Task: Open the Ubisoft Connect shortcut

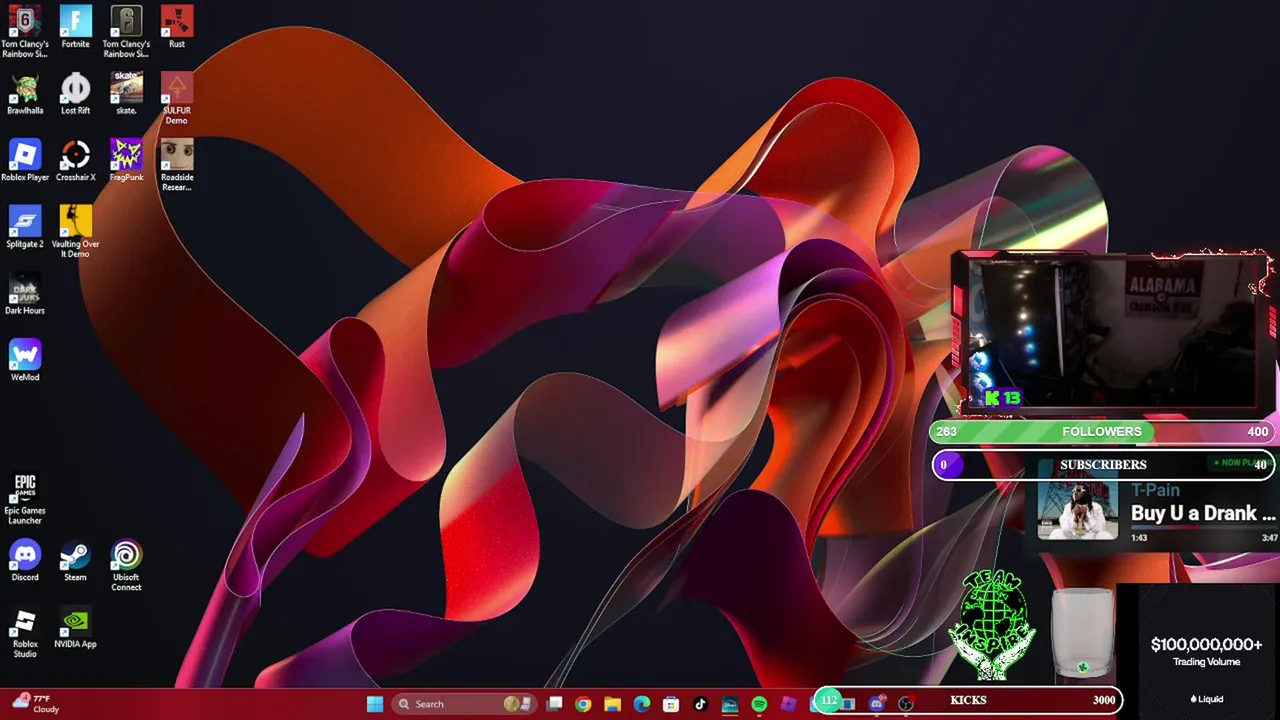Action: (x=126, y=566)
